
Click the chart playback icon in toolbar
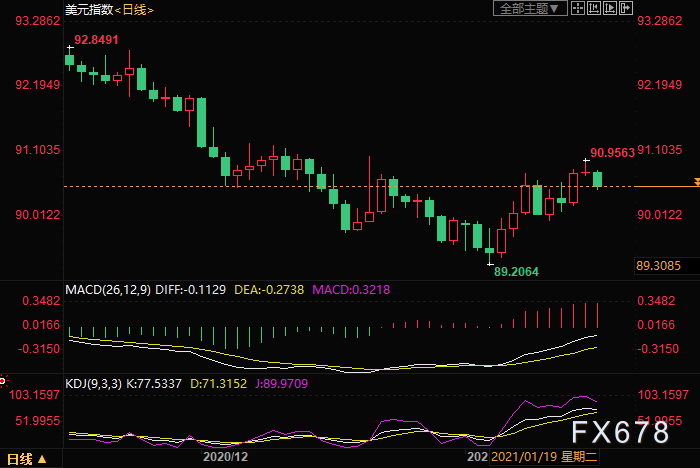(x=611, y=8)
